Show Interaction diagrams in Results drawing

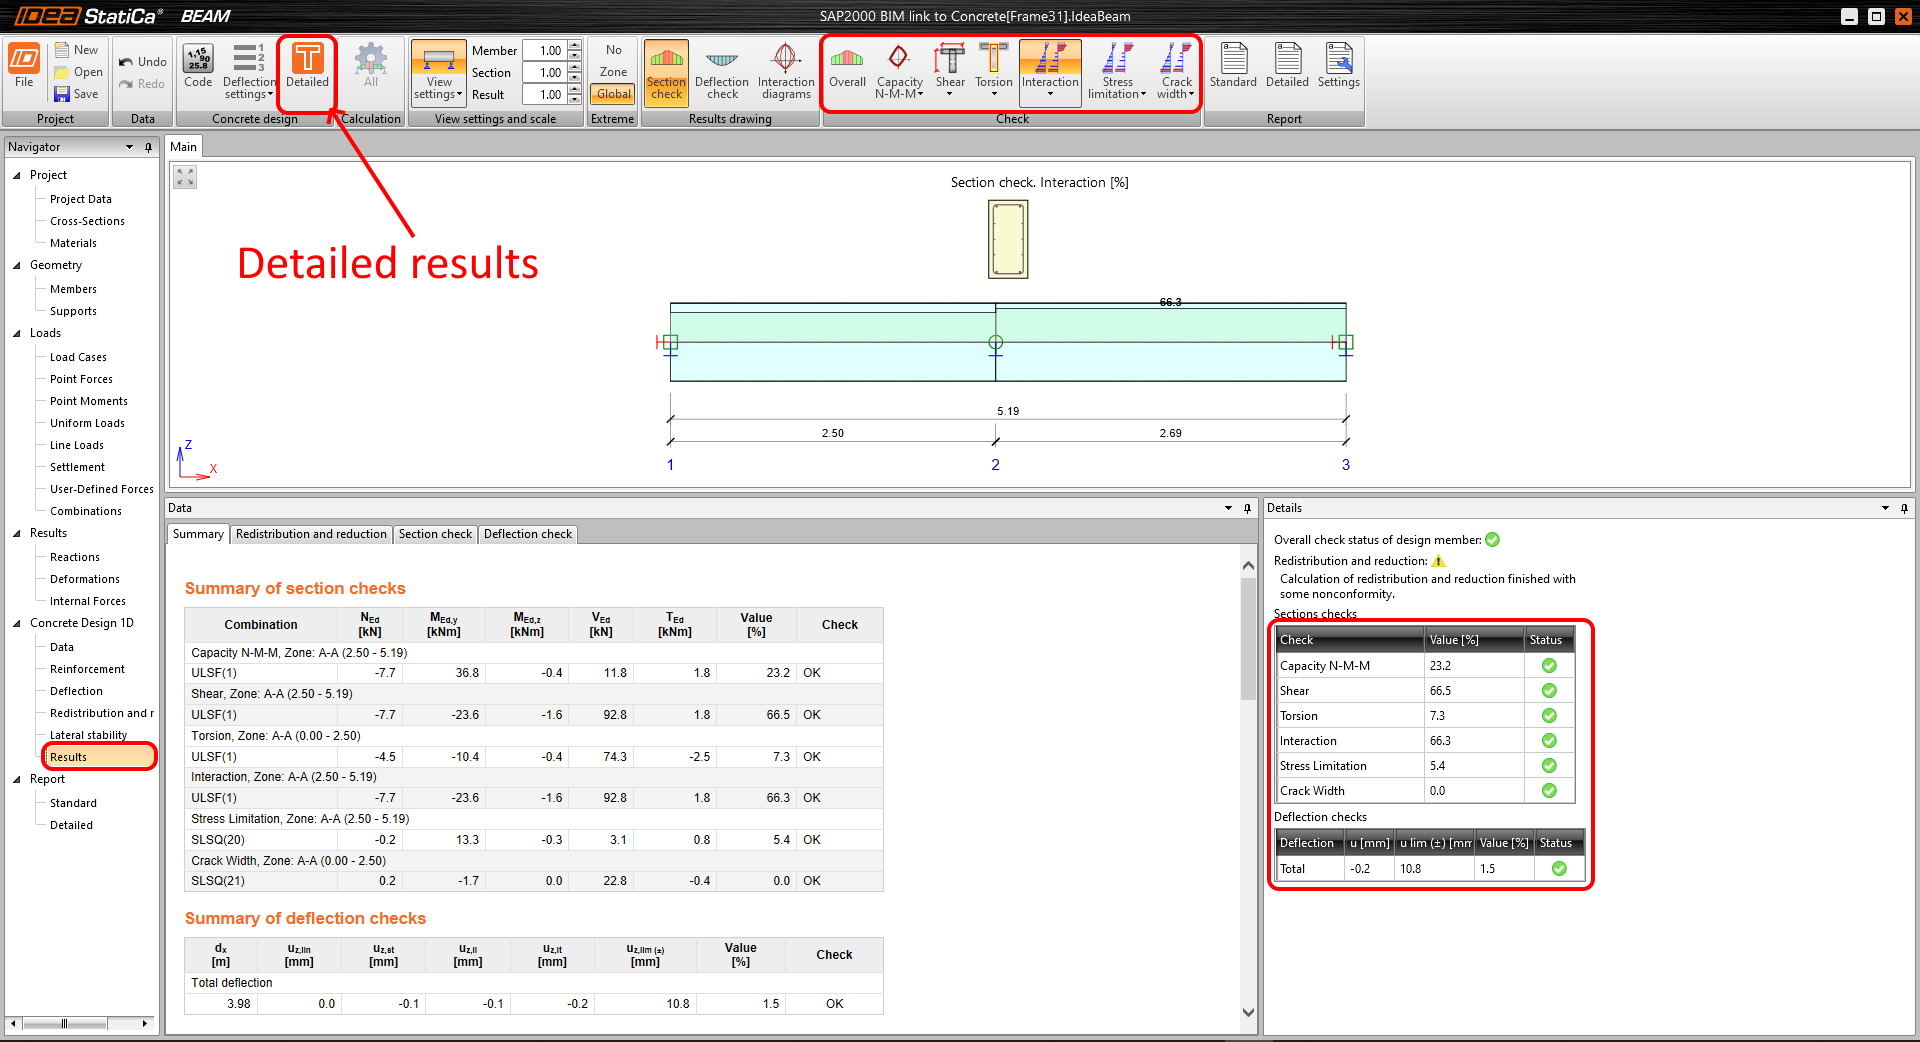point(785,70)
